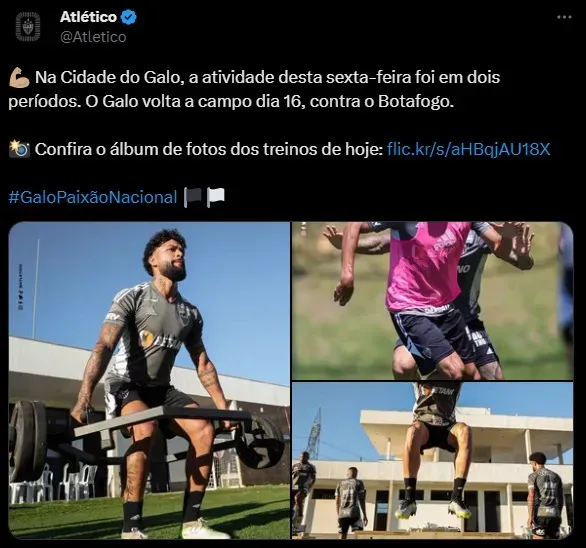The image size is (586, 548).
Task: Open the three-dot more options menu
Action: (564, 17)
